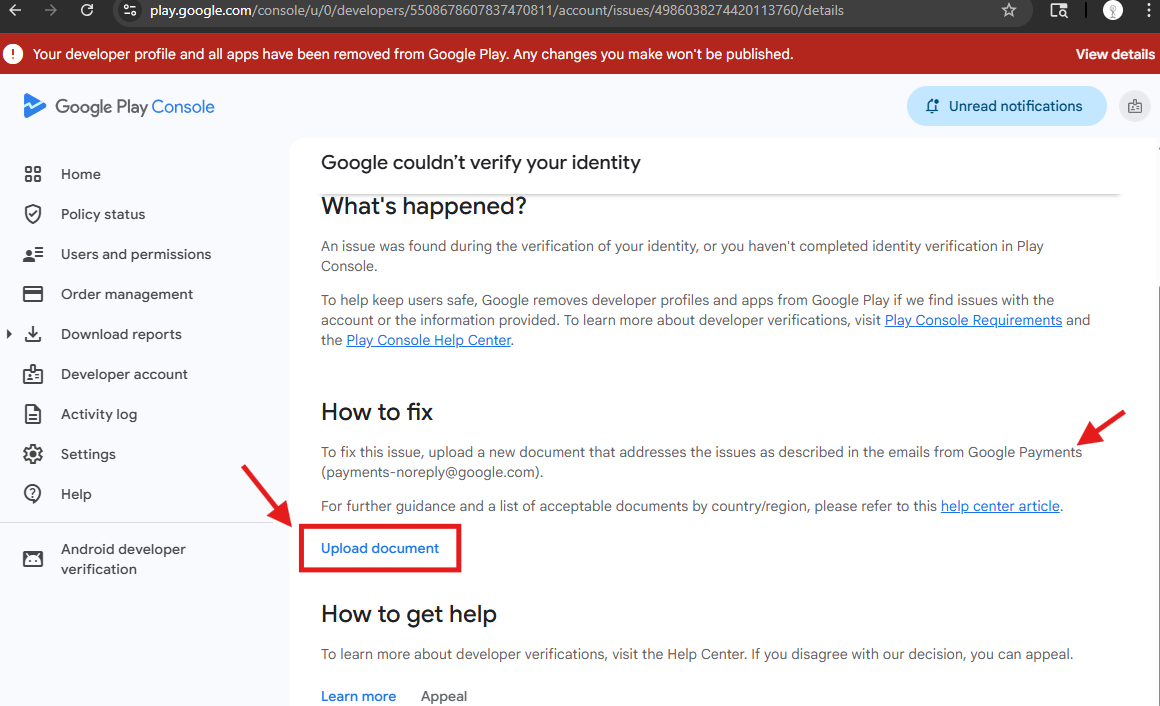Click the Appeal button
1160x706 pixels.
tap(444, 696)
